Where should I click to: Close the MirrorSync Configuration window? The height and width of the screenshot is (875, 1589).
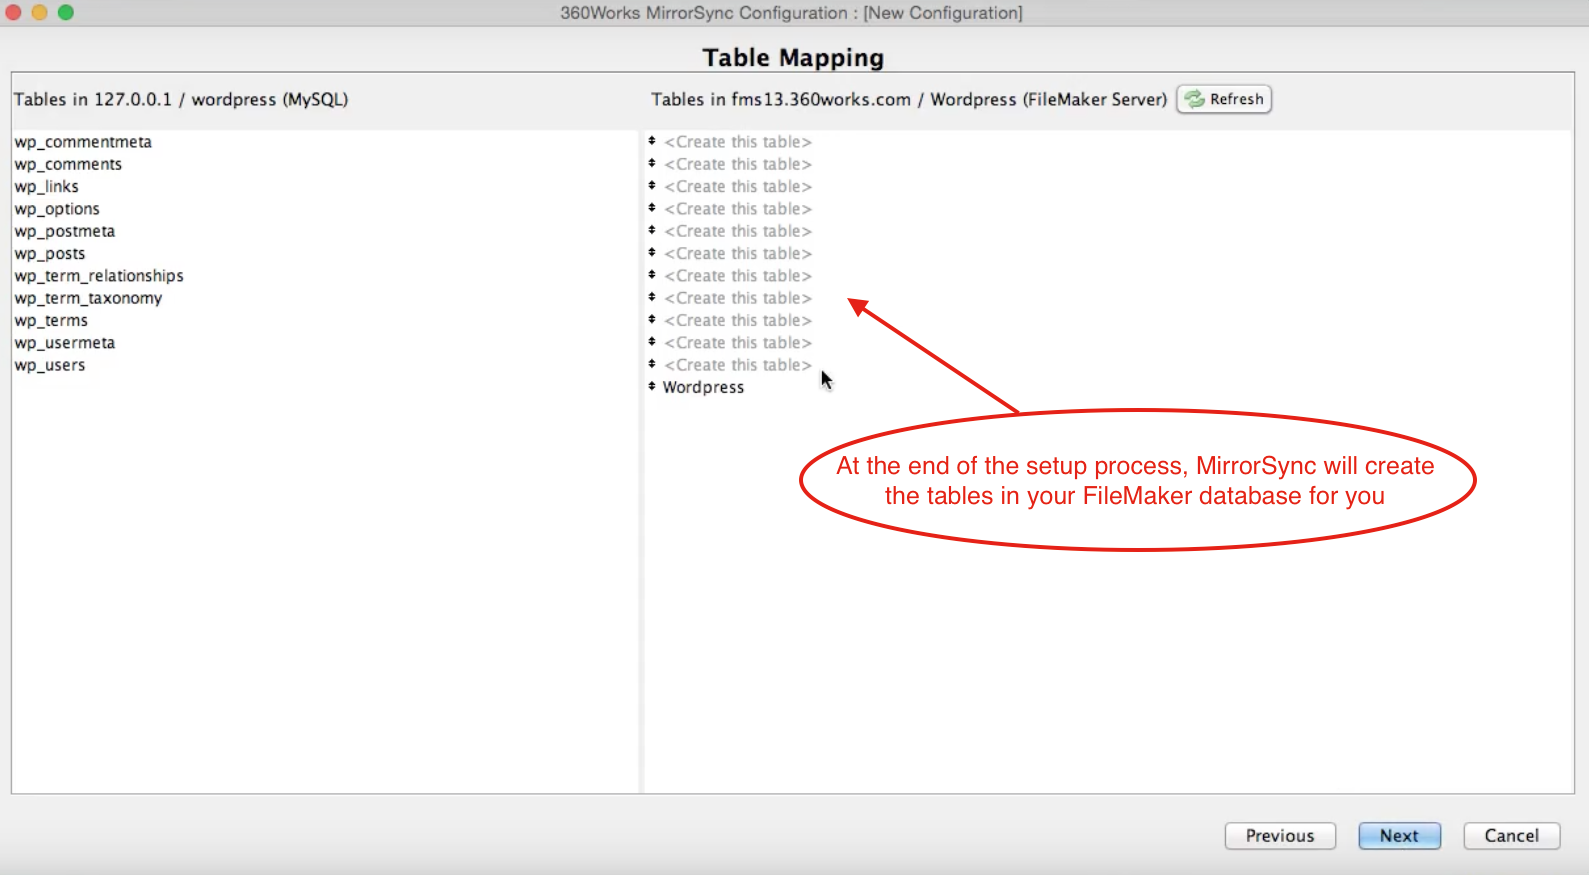coord(13,13)
